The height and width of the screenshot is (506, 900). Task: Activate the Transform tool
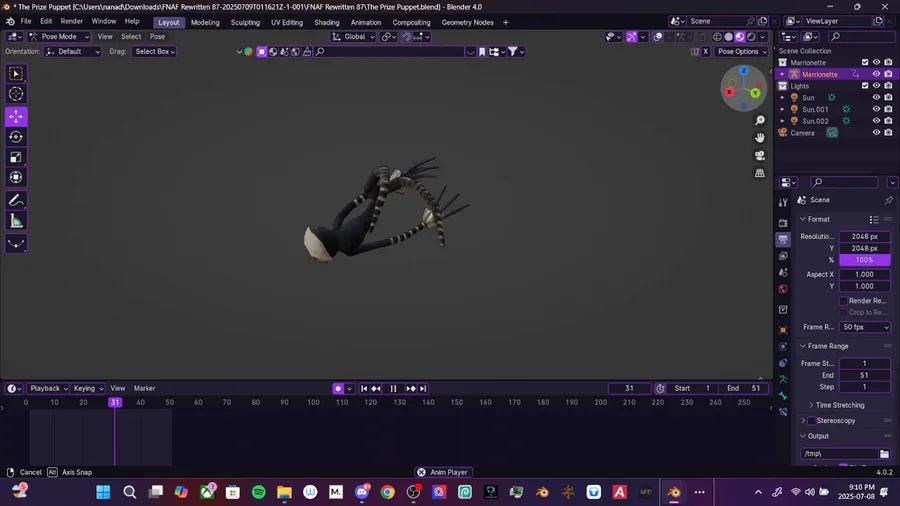point(16,177)
